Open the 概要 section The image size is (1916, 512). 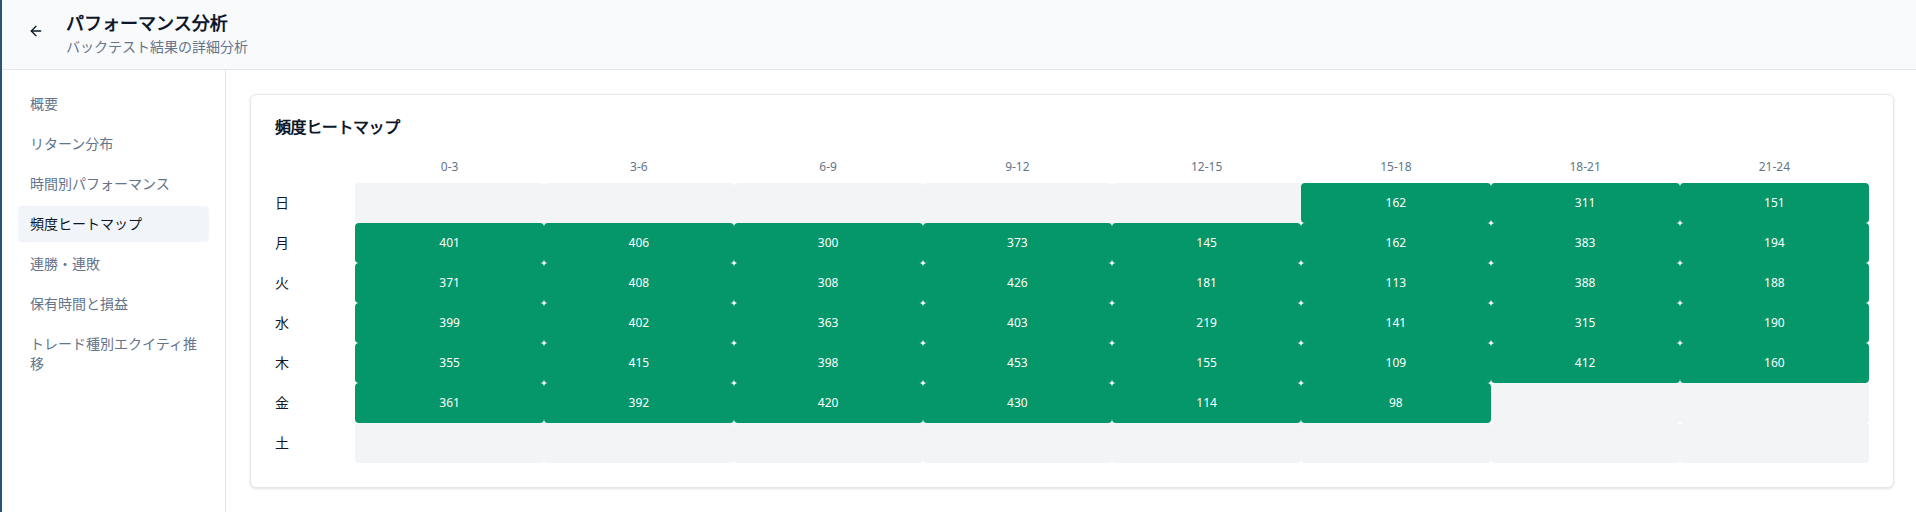[44, 104]
